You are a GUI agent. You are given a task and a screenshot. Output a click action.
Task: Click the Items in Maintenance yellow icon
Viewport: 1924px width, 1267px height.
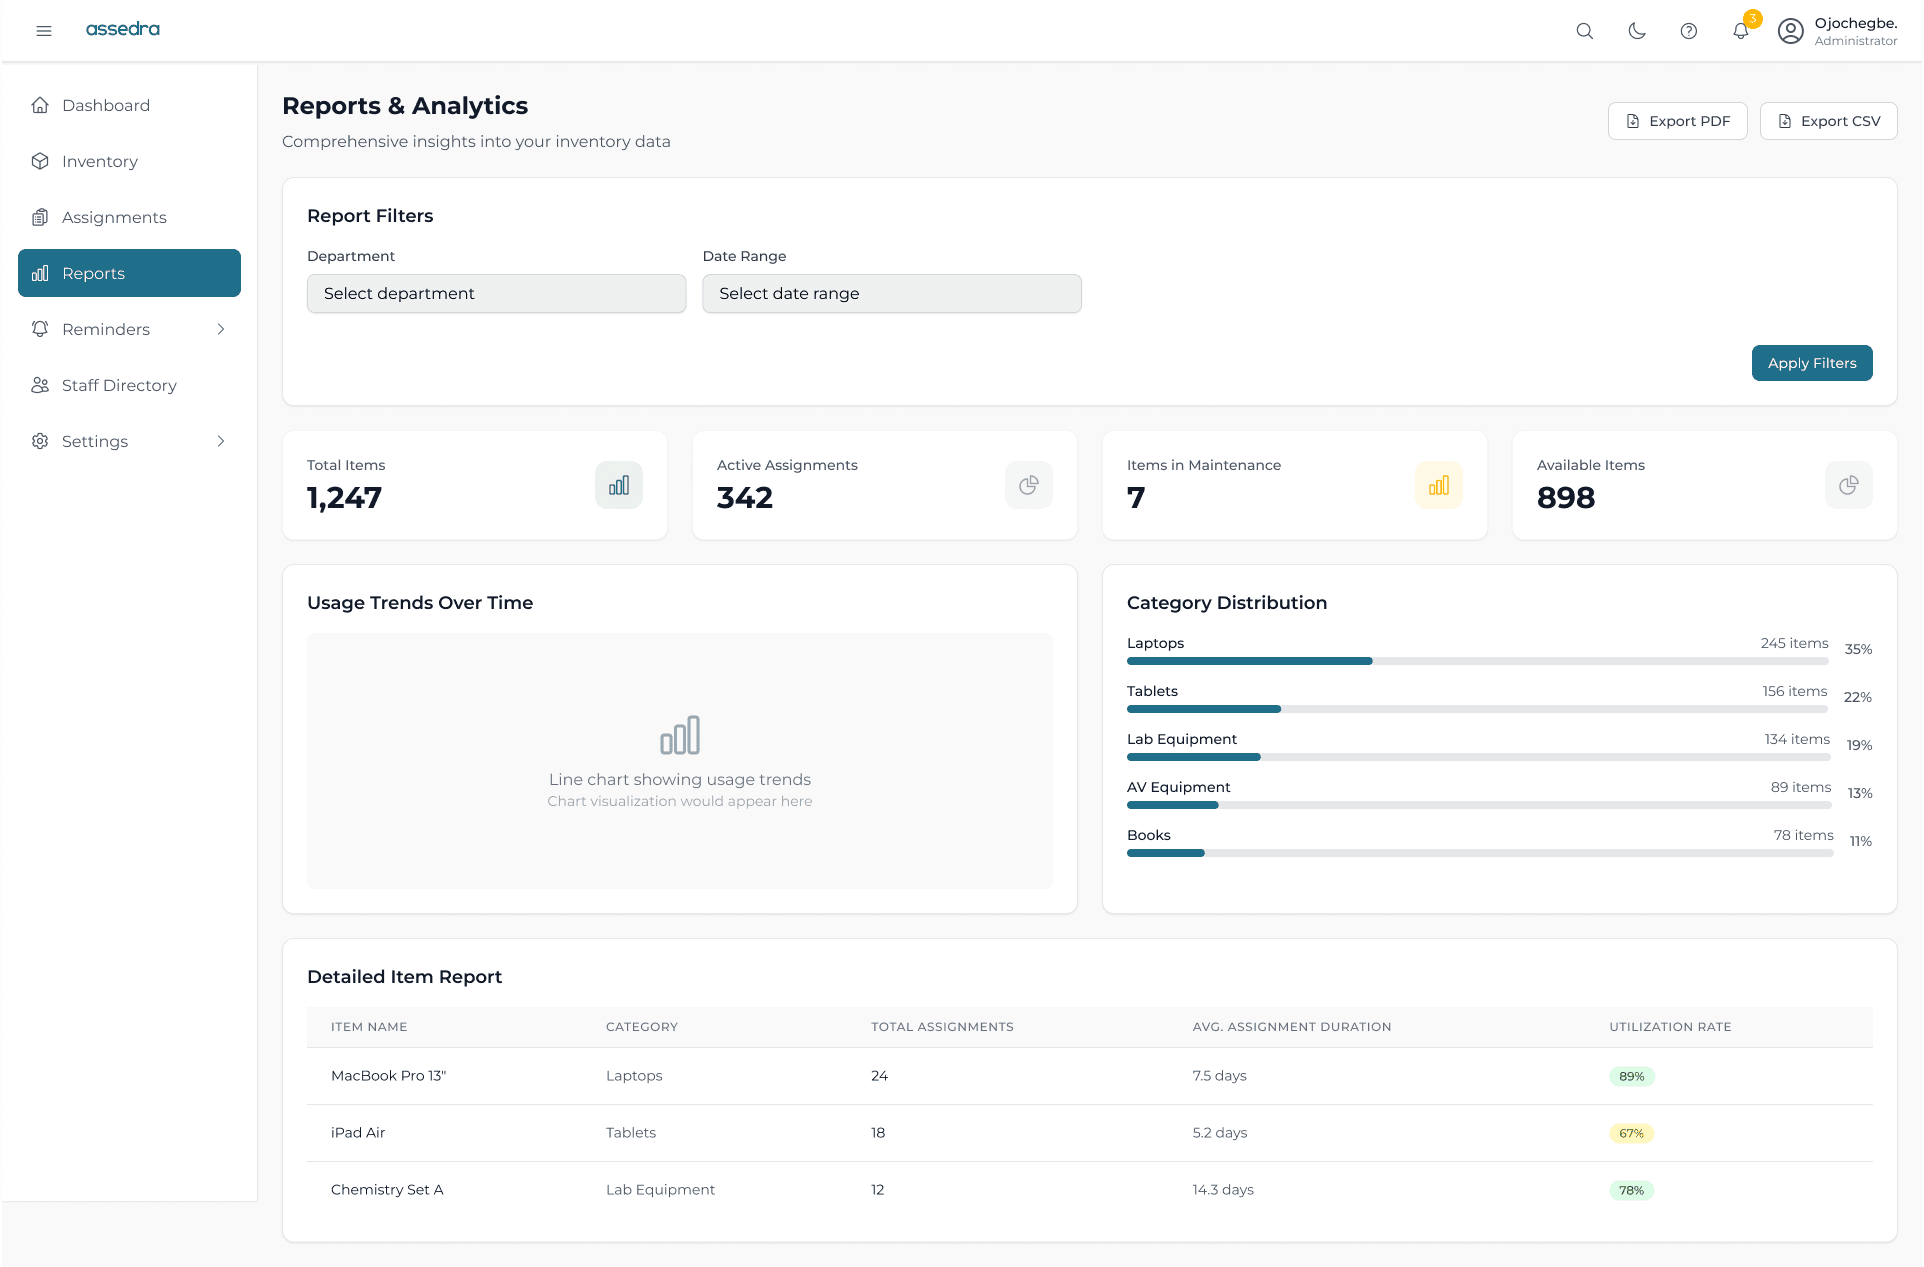pyautogui.click(x=1439, y=485)
